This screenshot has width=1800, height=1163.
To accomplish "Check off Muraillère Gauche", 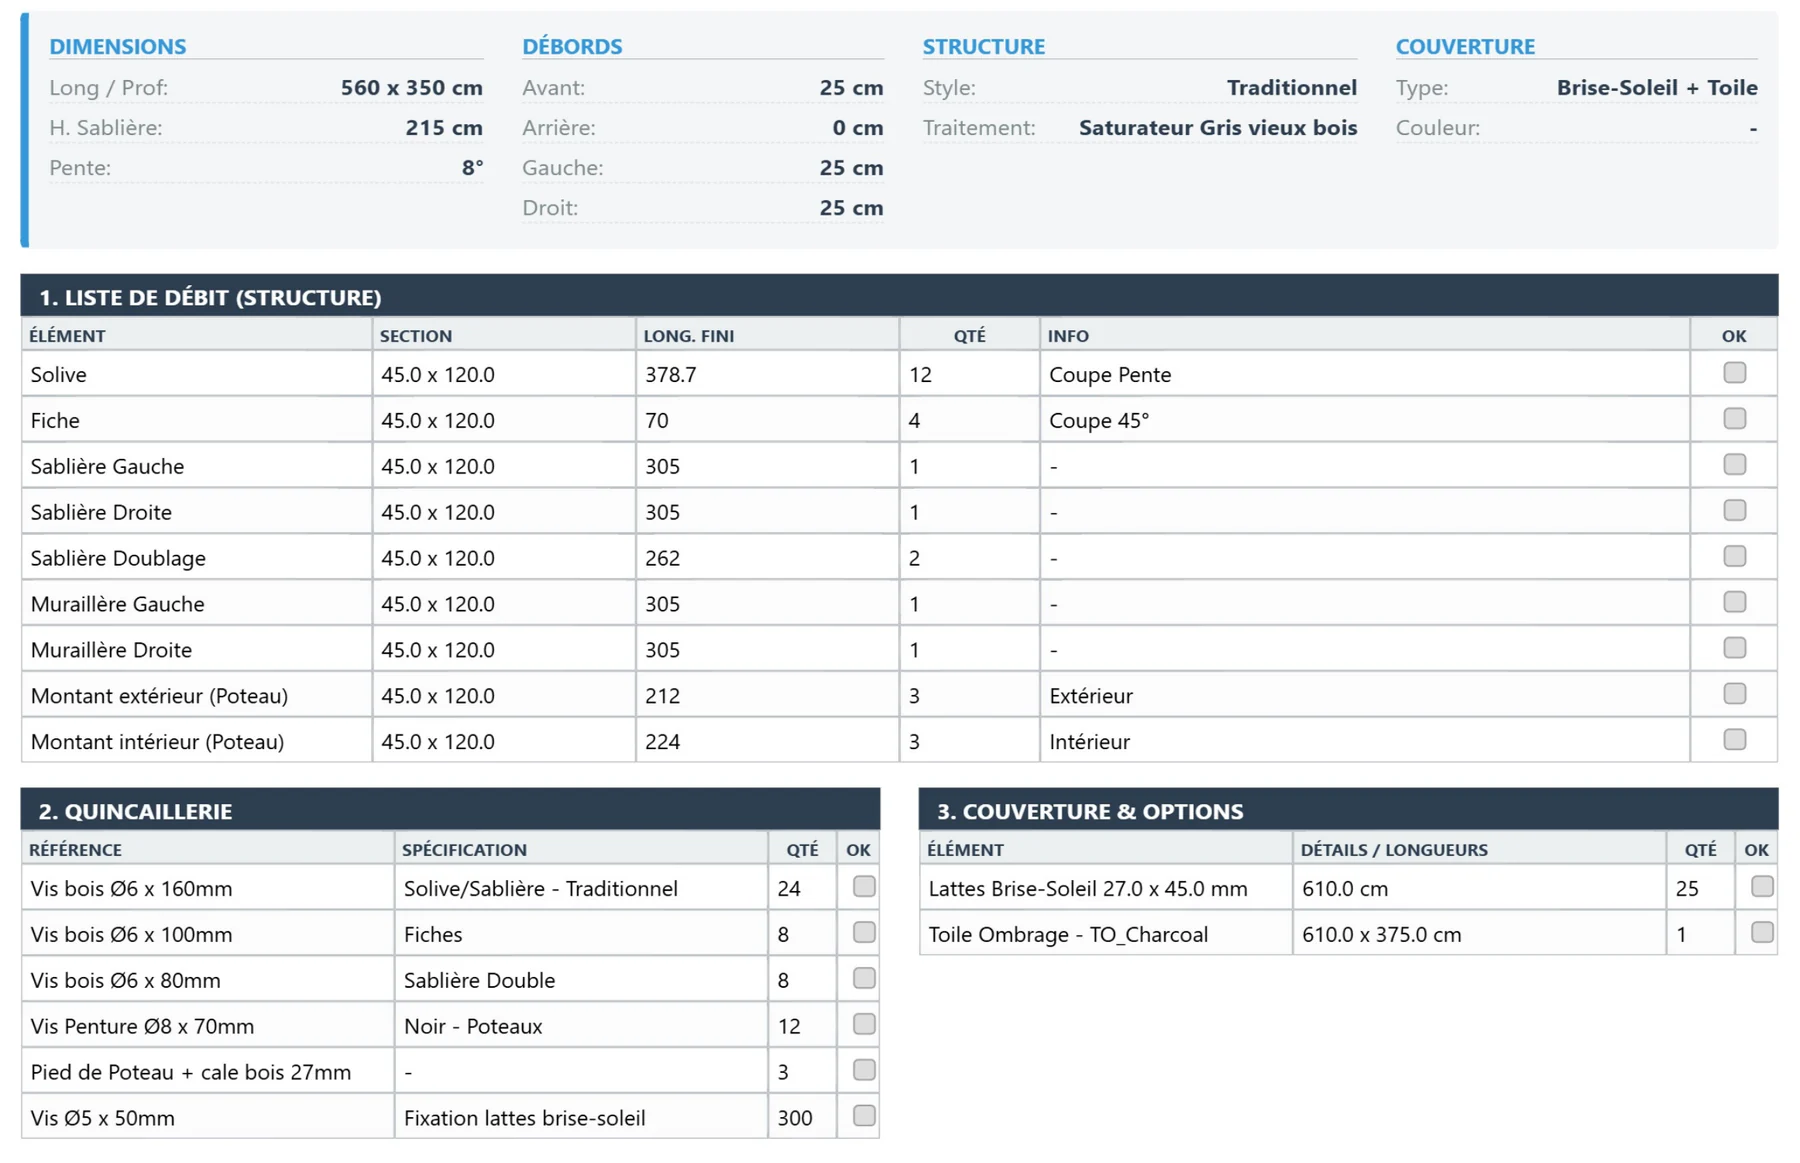I will pos(1734,603).
